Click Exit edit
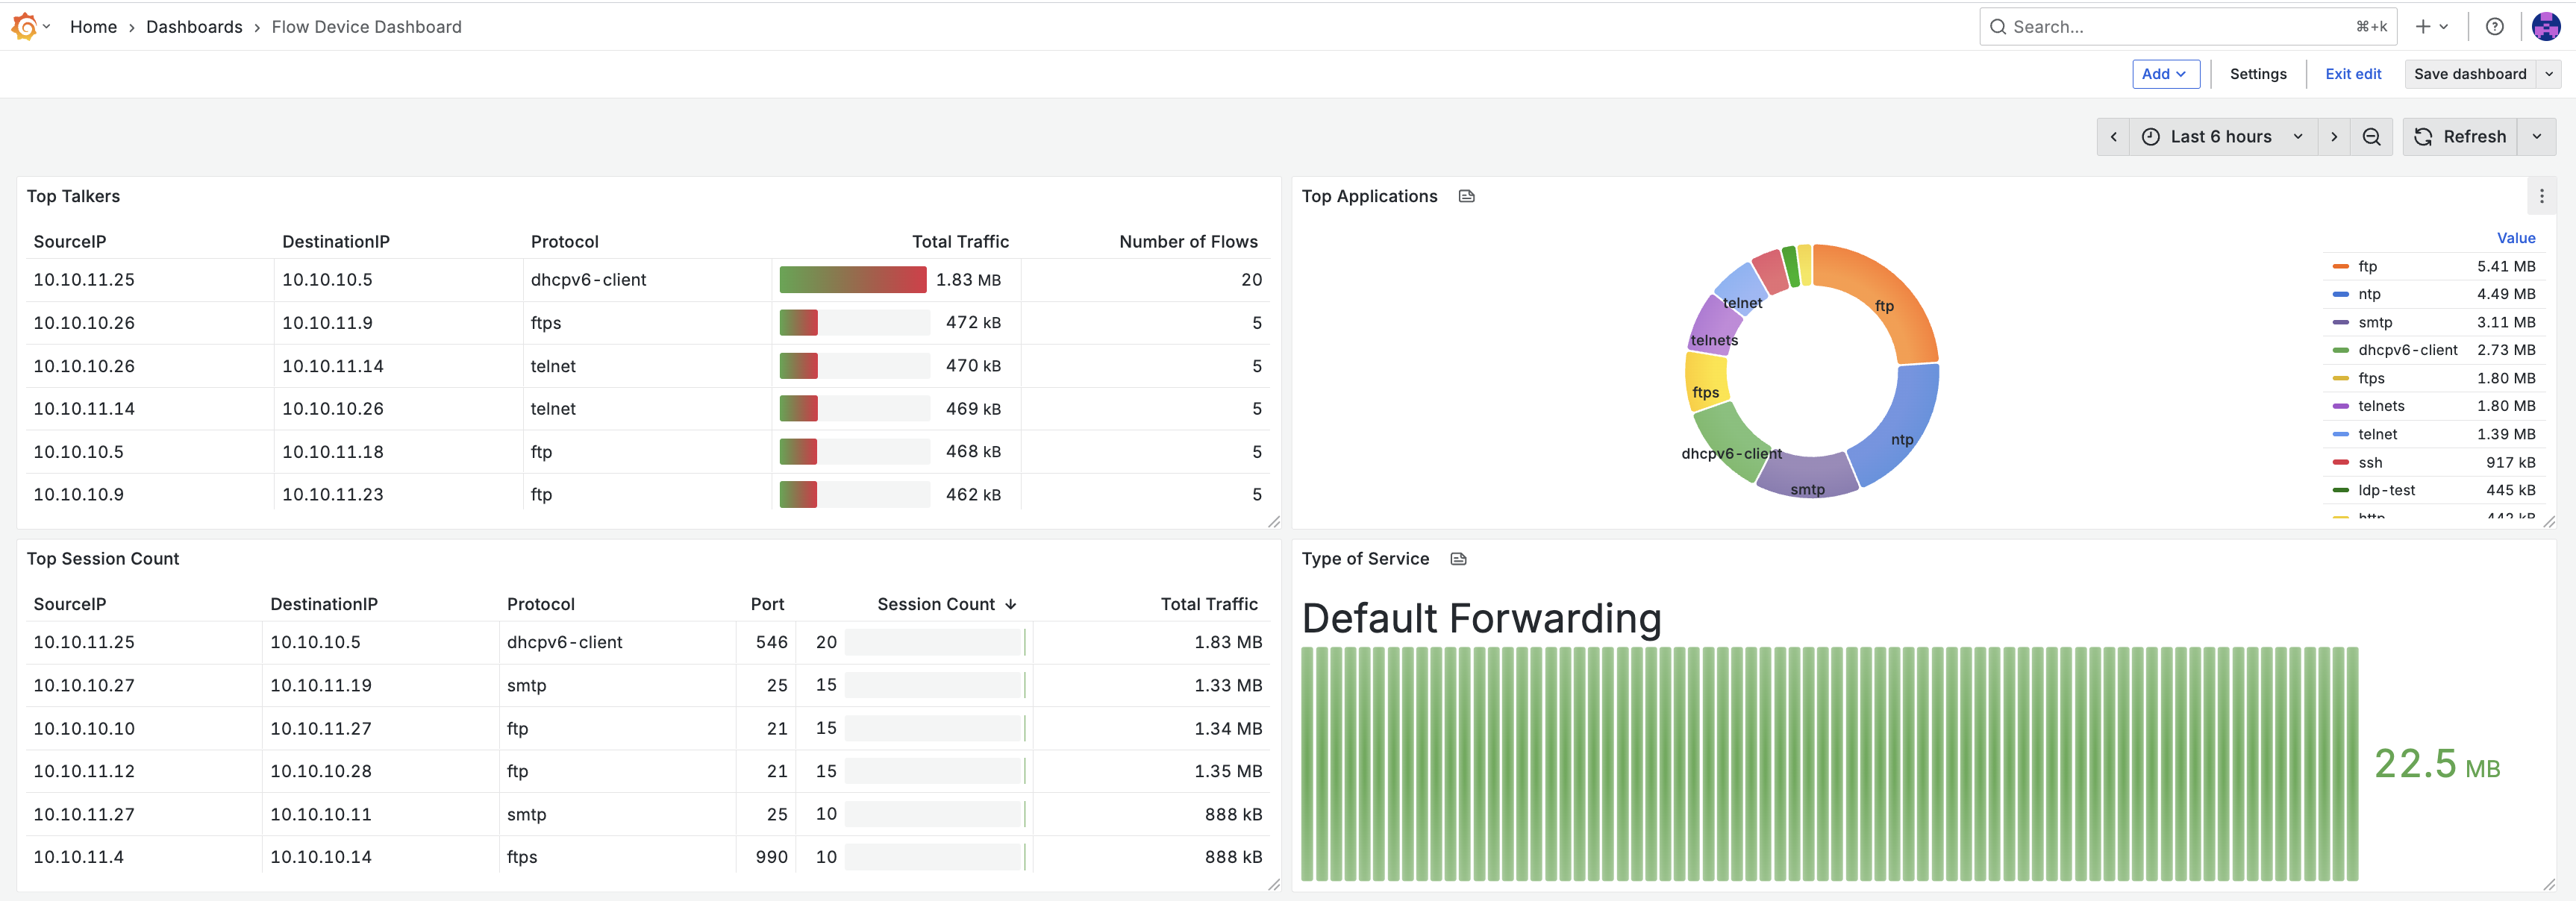2576x901 pixels. click(x=2352, y=74)
